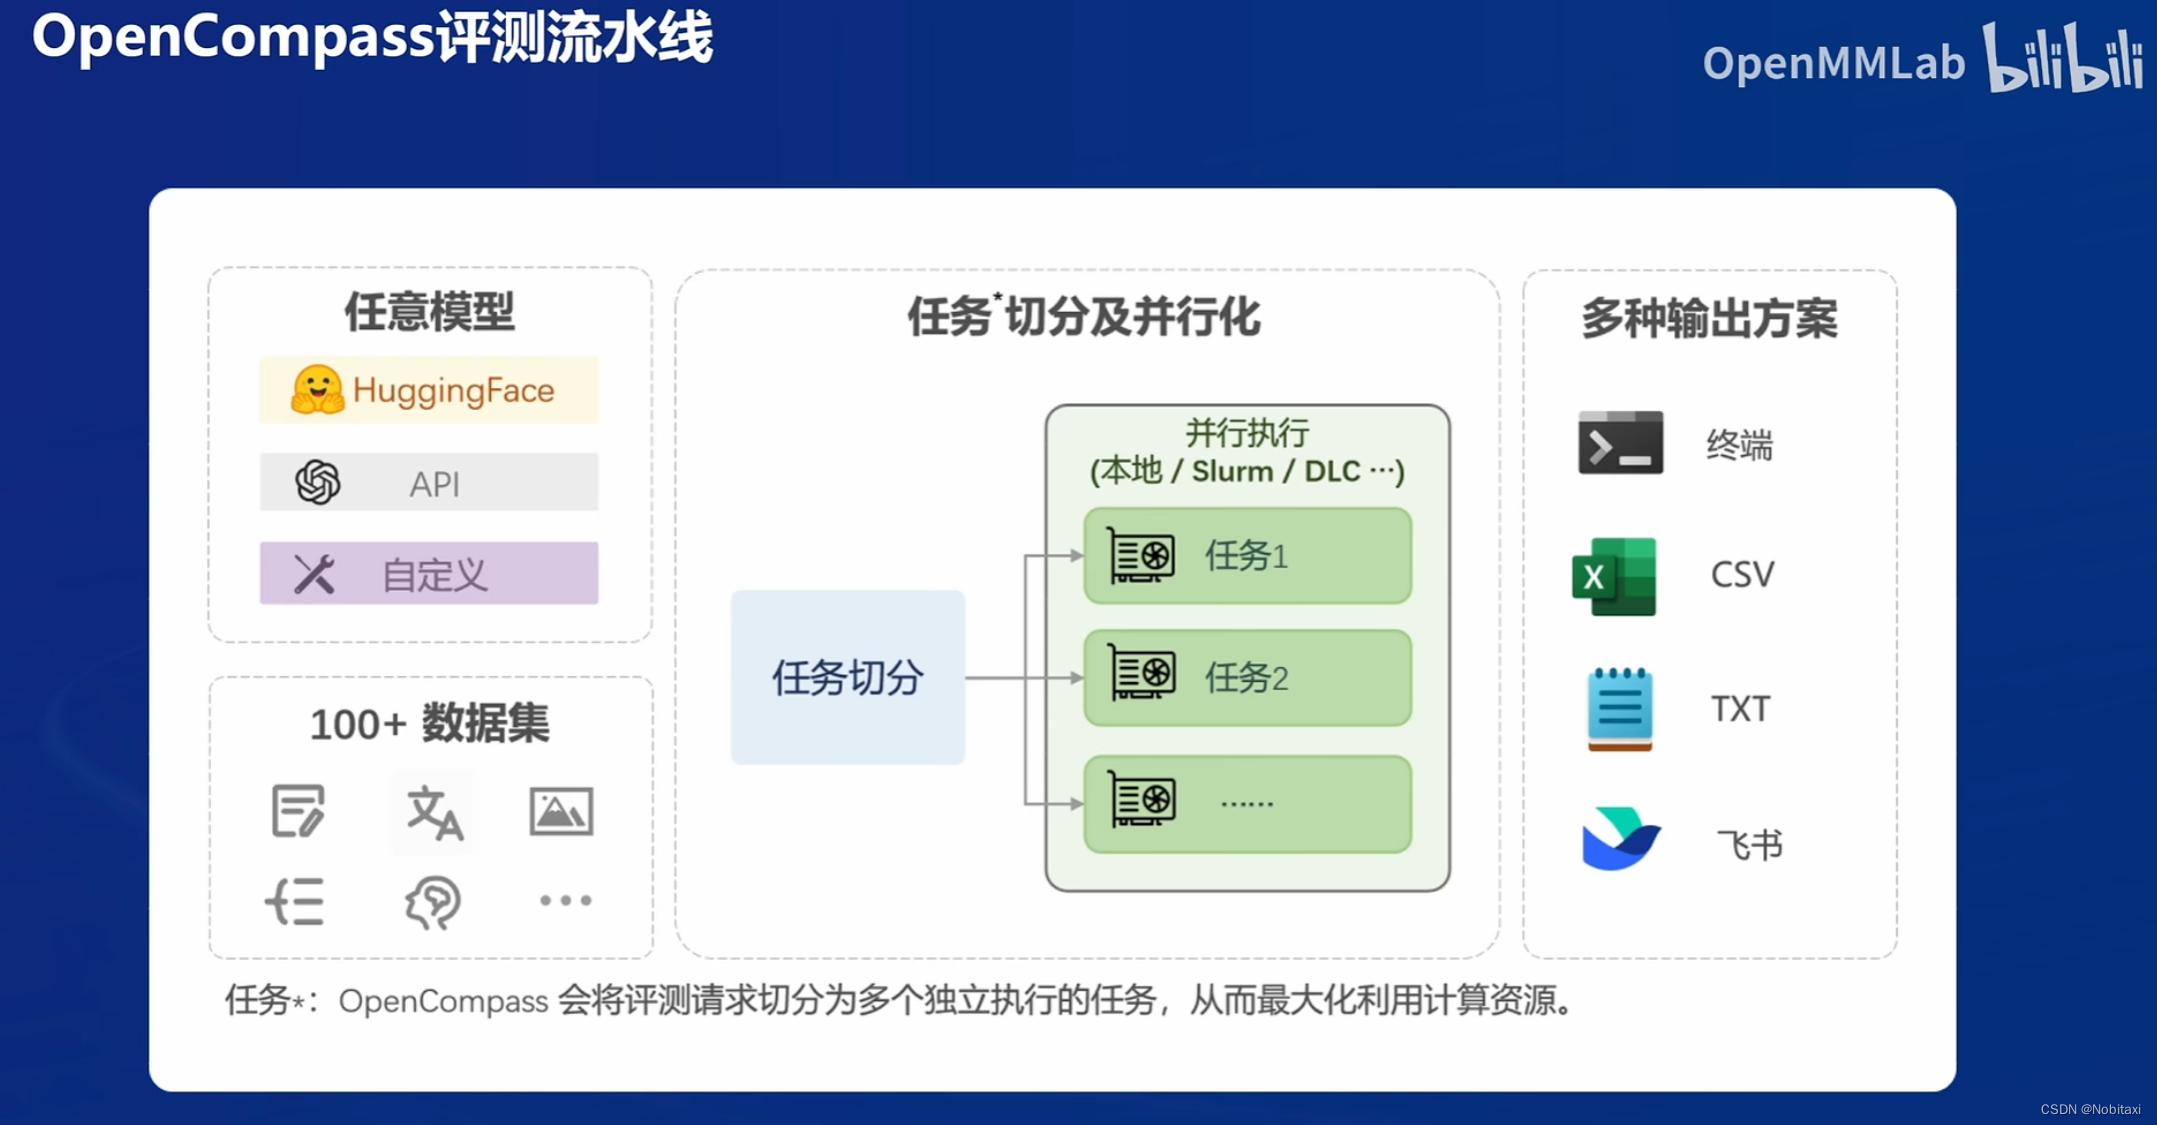2157x1125 pixels.
Task: Click the 任务切分 button
Action: pos(847,677)
